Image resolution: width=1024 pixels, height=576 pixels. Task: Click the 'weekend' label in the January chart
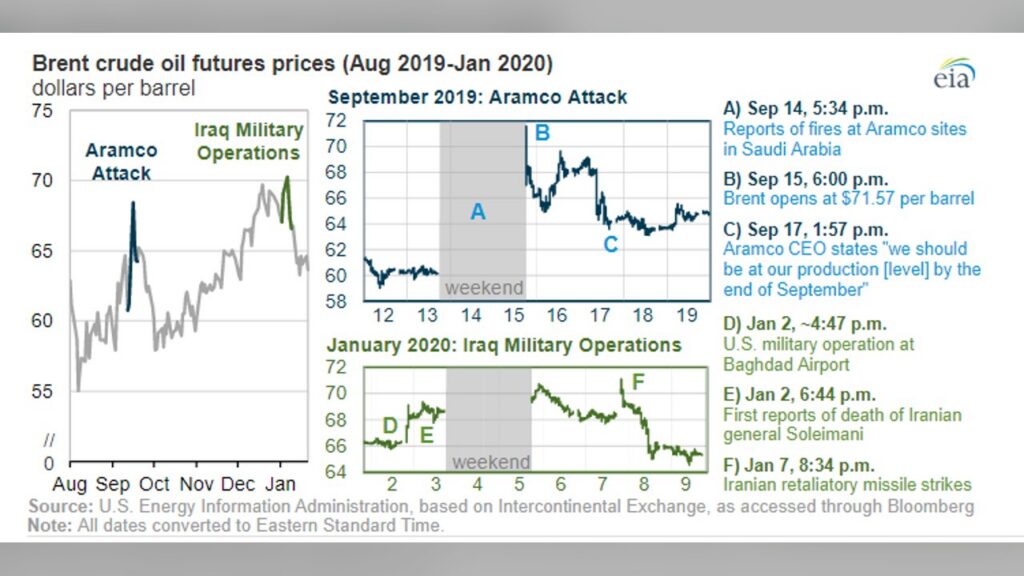click(x=491, y=462)
